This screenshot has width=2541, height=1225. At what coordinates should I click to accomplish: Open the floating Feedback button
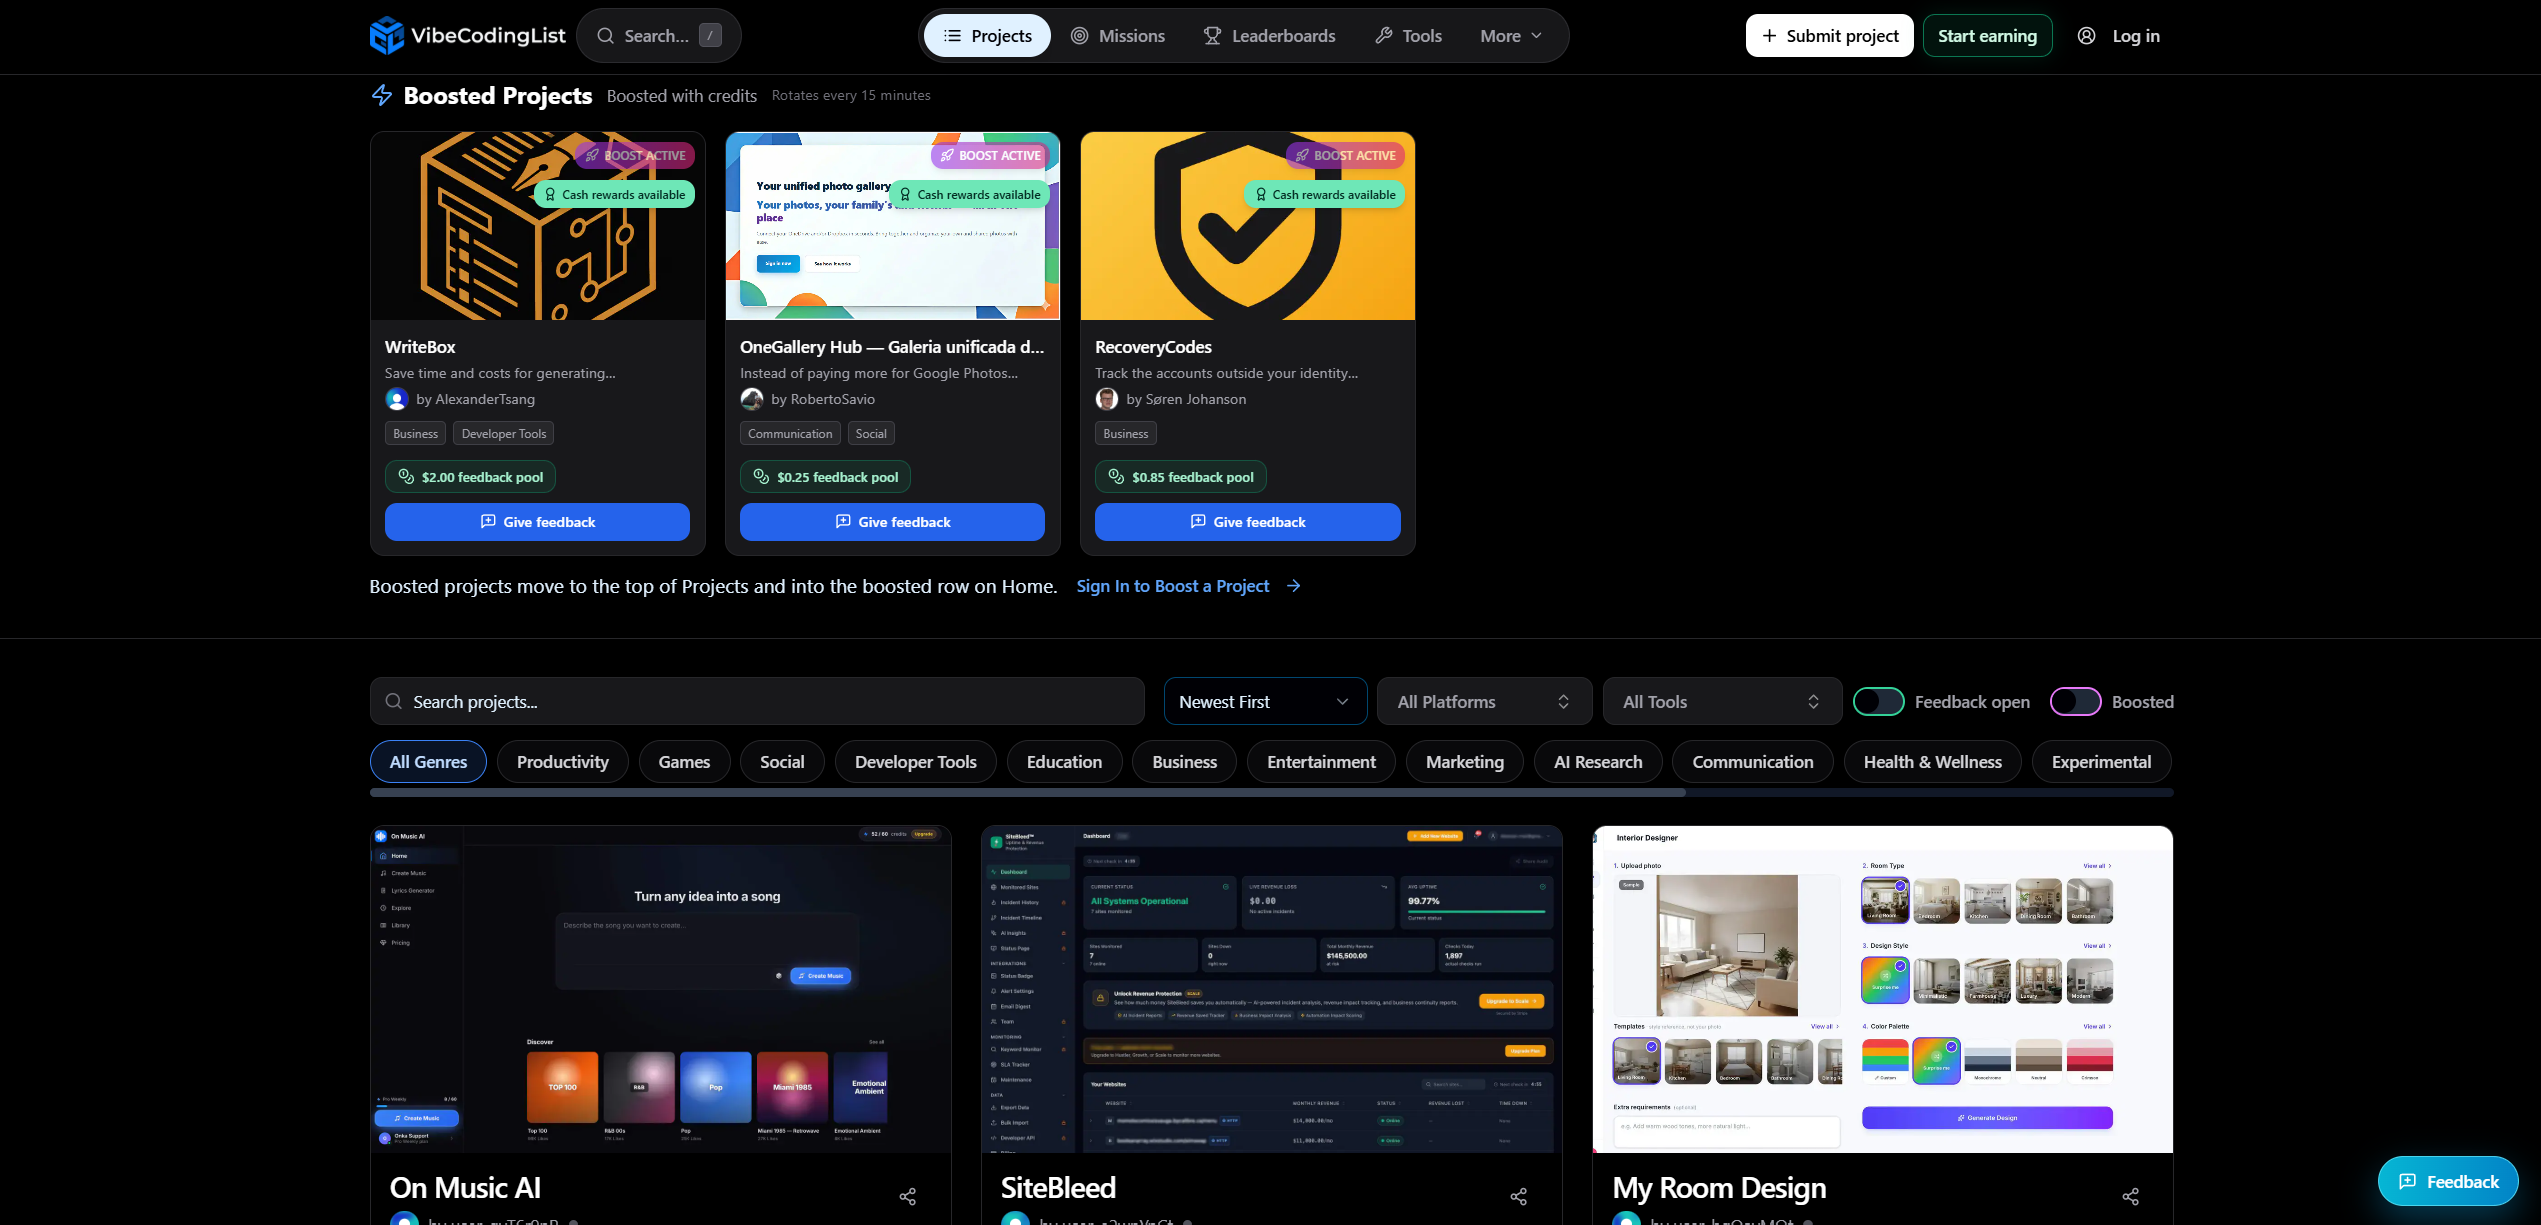[2448, 1182]
